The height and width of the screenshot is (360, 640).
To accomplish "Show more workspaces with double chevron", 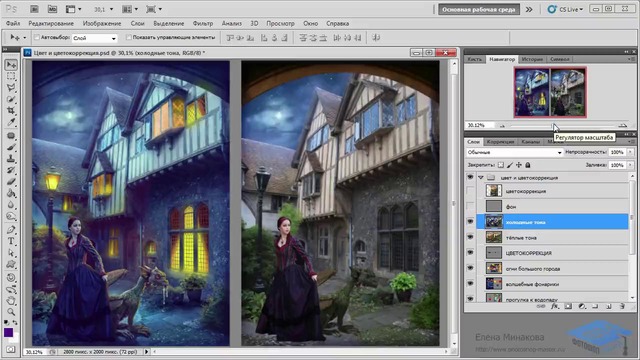I will pos(529,9).
